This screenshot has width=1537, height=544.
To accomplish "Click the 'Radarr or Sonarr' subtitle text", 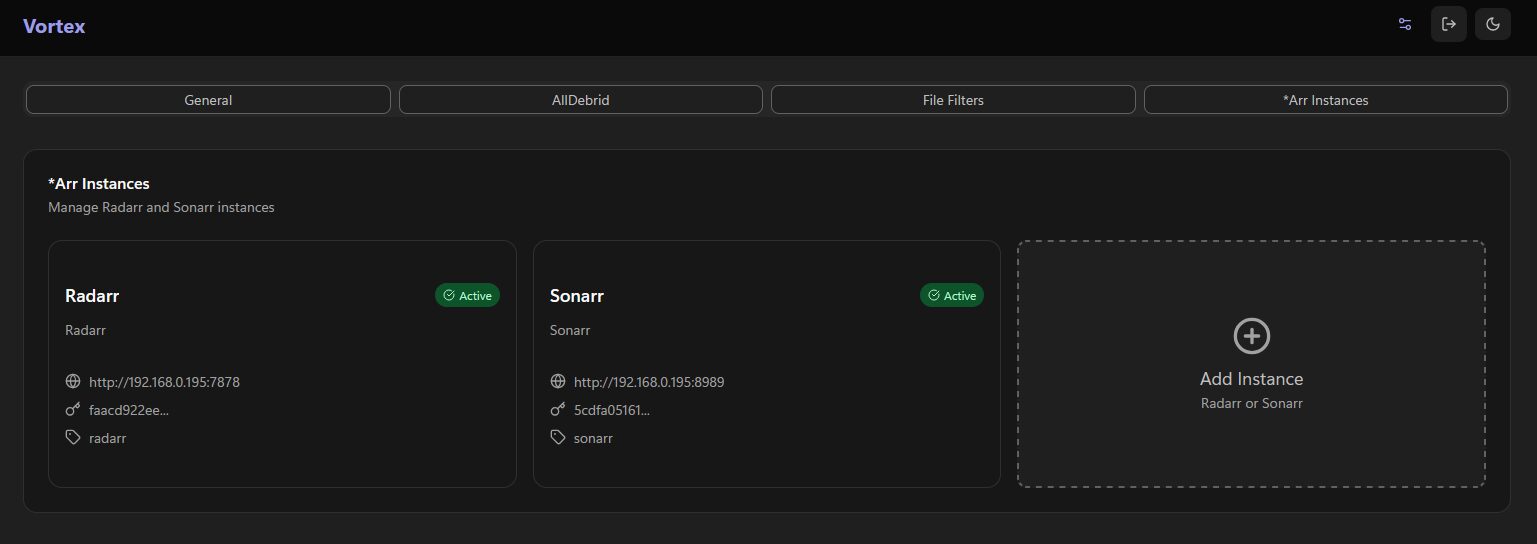I will pyautogui.click(x=1252, y=404).
